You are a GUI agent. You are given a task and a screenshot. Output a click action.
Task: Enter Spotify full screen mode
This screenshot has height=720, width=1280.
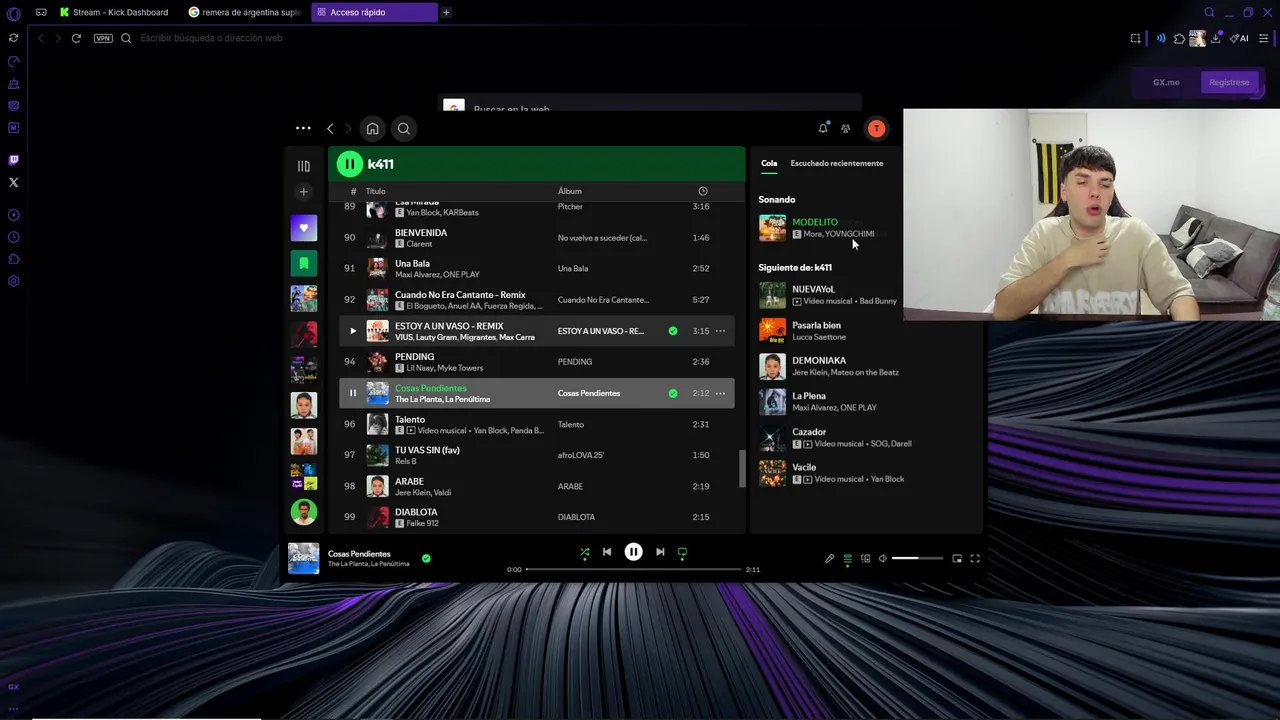pyautogui.click(x=975, y=559)
